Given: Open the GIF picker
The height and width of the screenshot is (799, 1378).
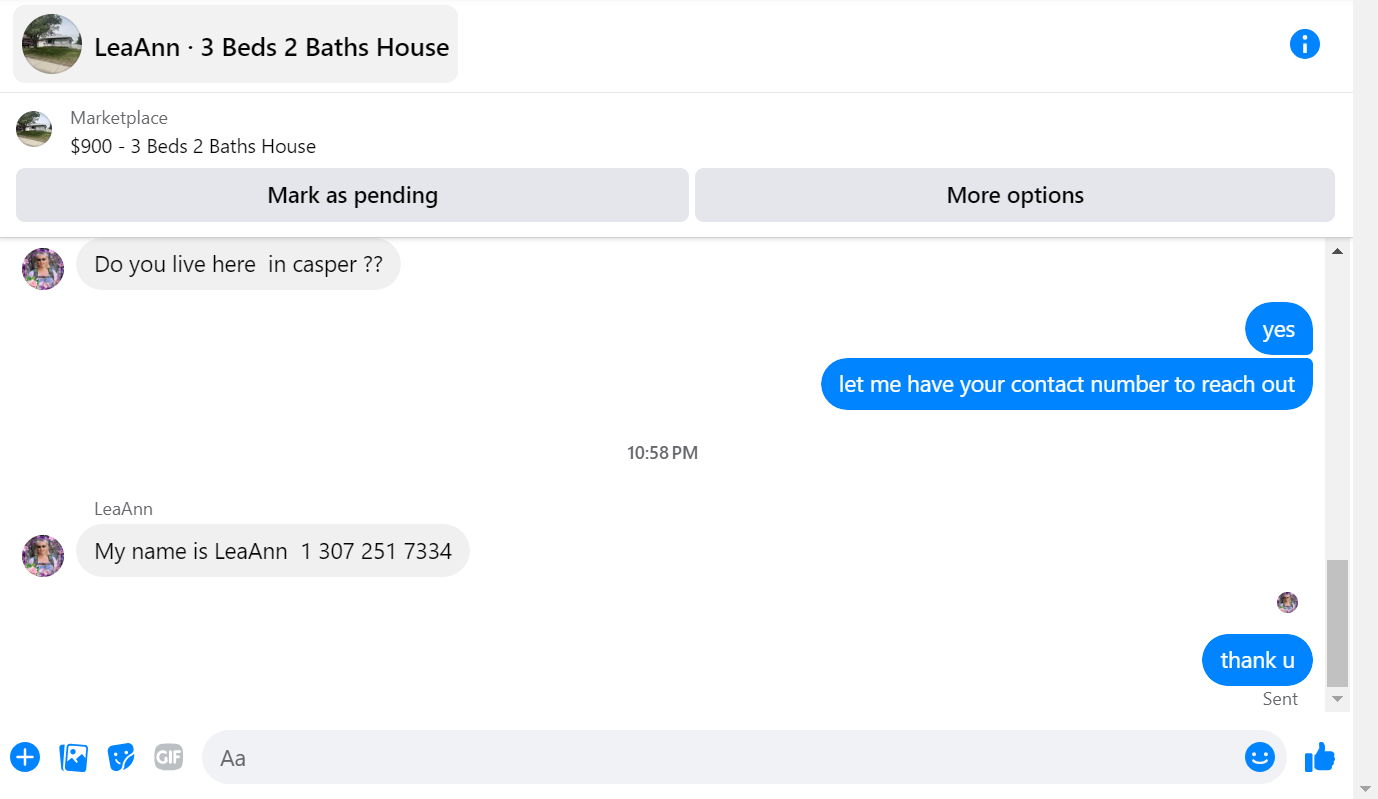Looking at the screenshot, I should pos(169,757).
